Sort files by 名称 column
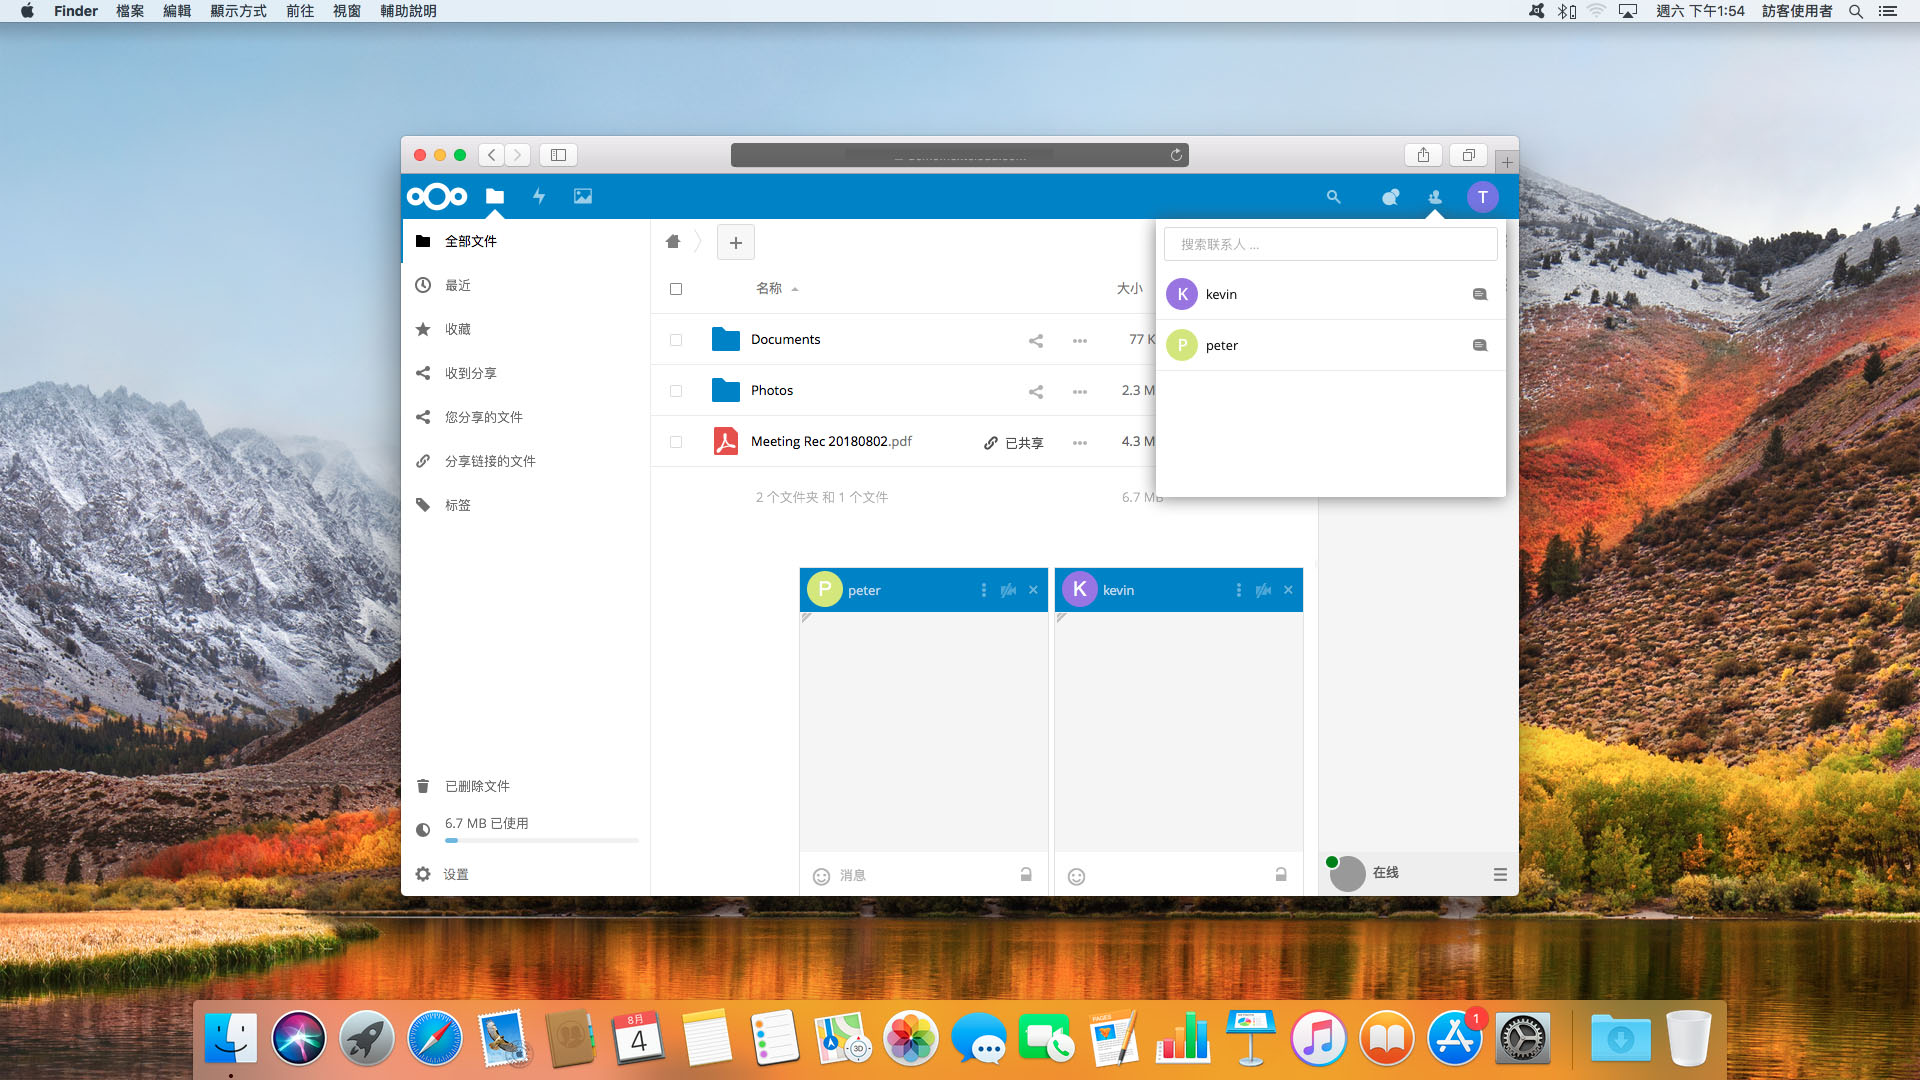This screenshot has width=1920, height=1080. click(769, 288)
